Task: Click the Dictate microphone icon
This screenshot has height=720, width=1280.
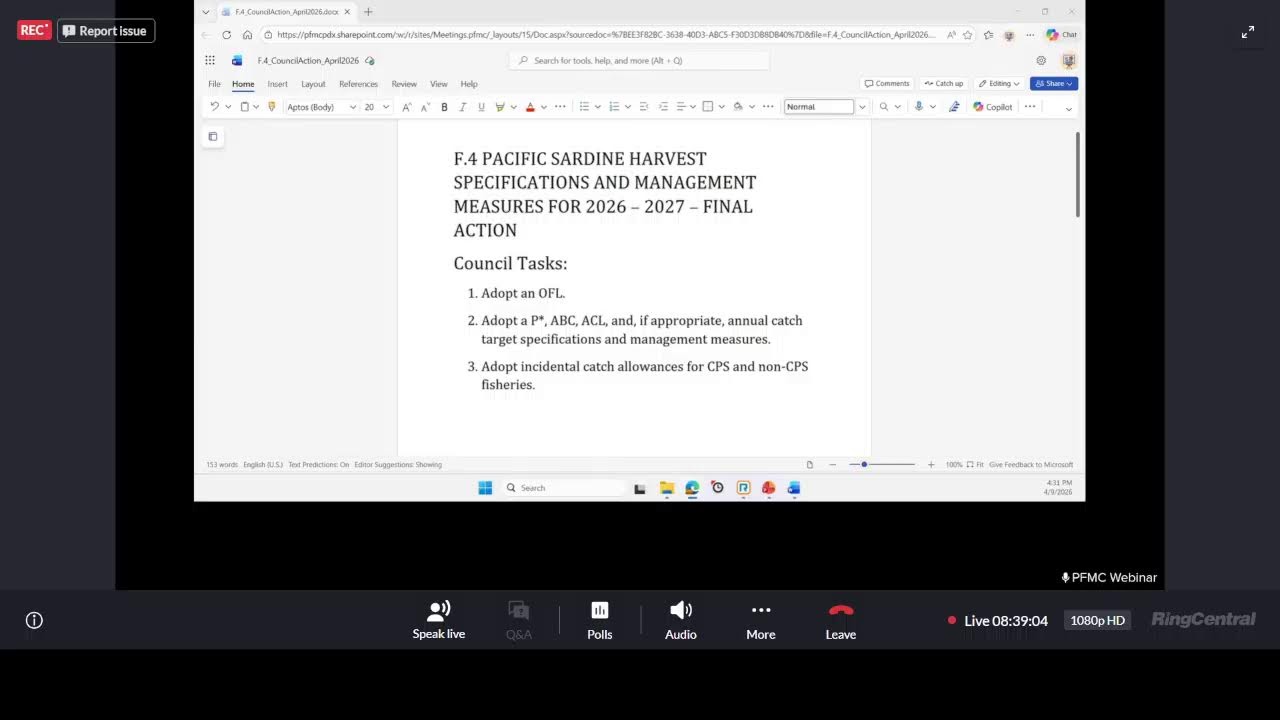Action: (x=918, y=107)
